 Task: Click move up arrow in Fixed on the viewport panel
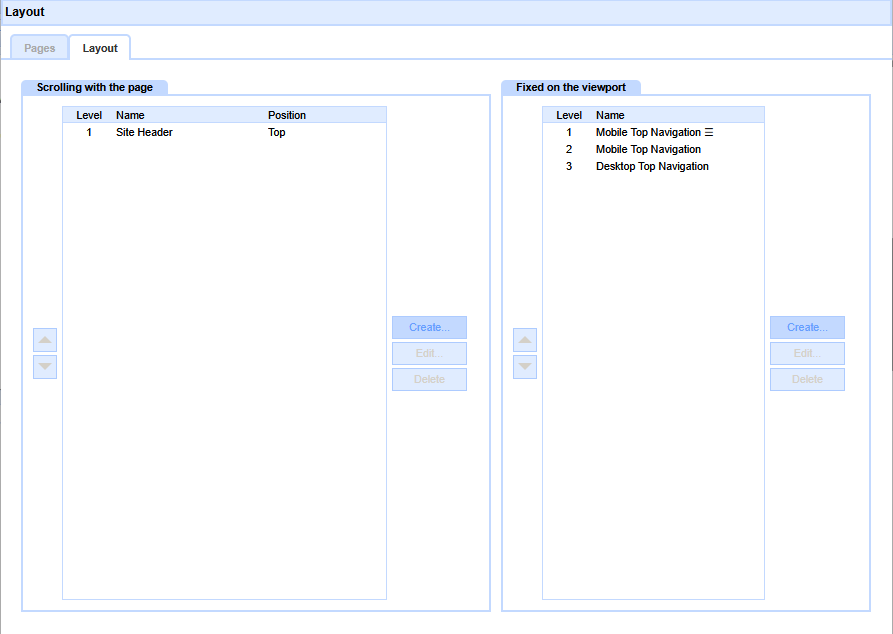[x=525, y=340]
